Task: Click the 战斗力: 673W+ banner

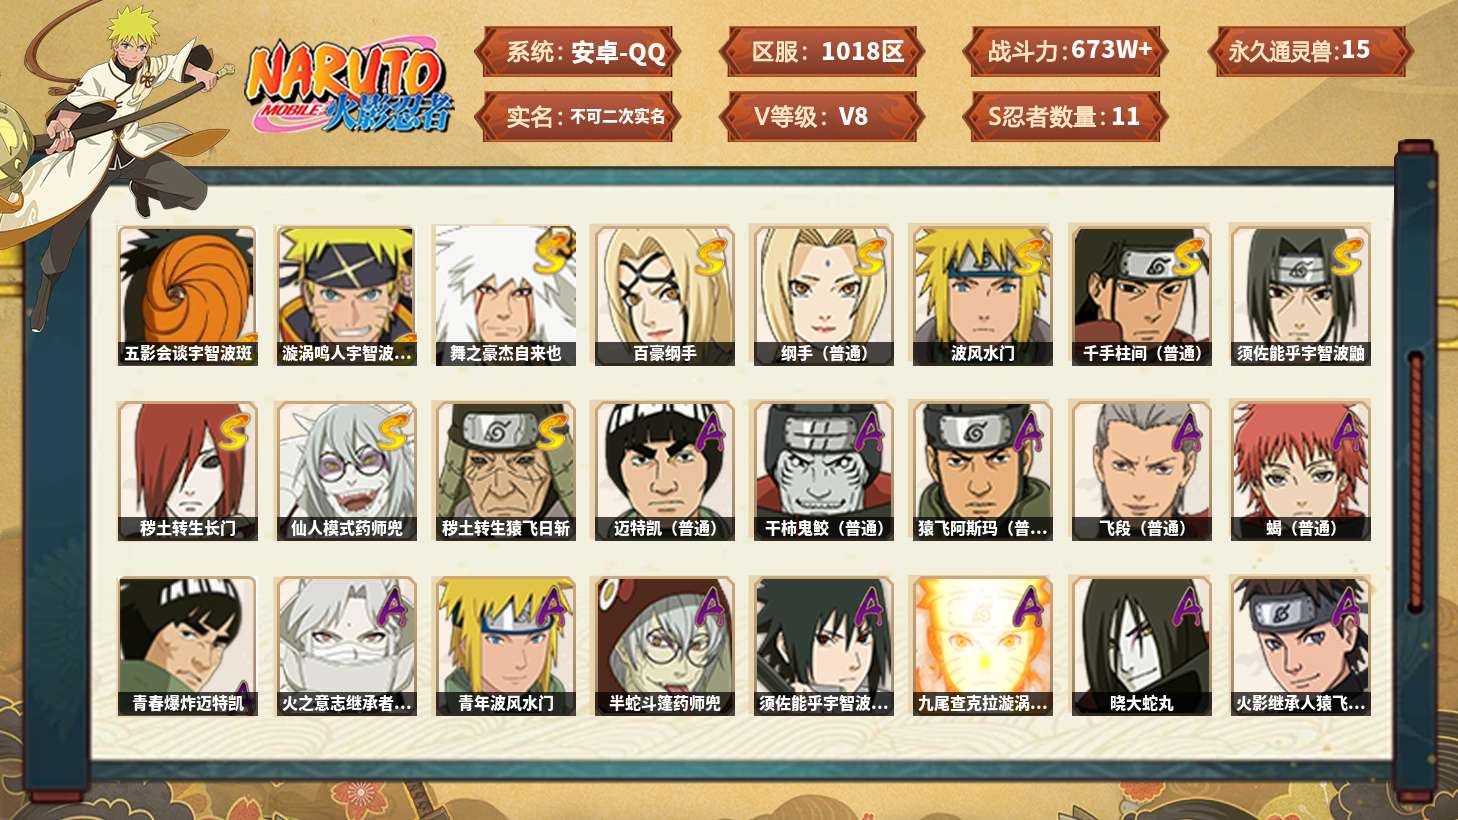Action: coord(1065,52)
